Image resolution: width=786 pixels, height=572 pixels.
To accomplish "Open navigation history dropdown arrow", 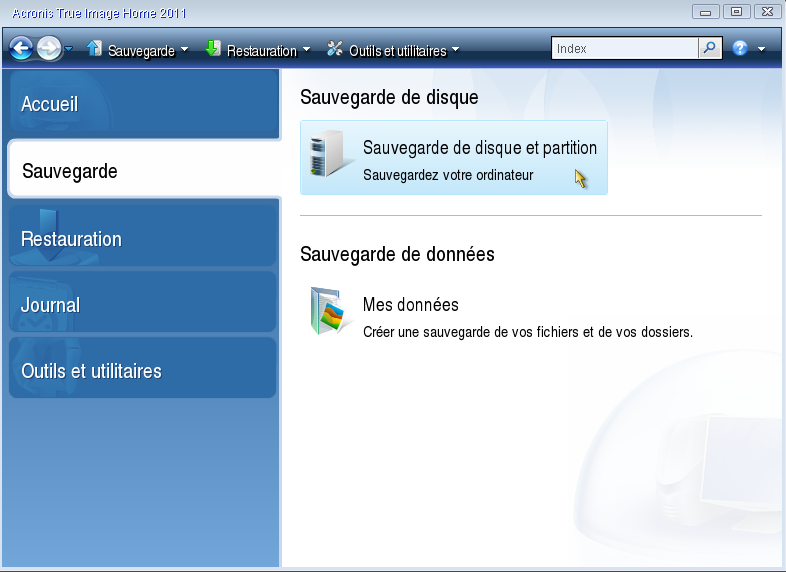I will [69, 49].
